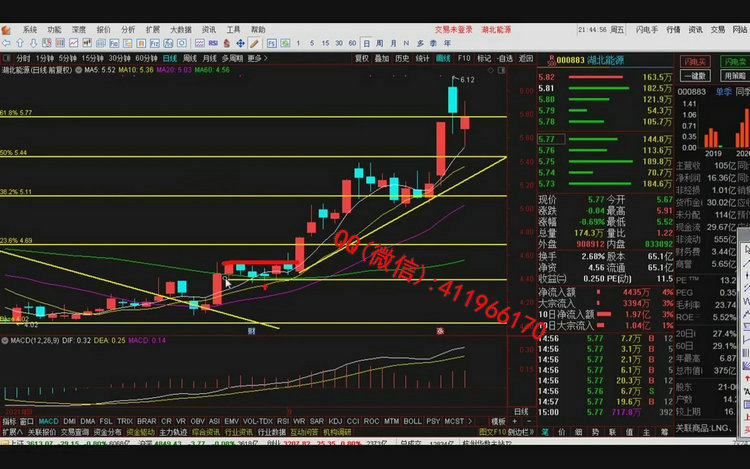This screenshot has width=750, height=469.
Task: Click the up arrow toolbar icon
Action: [x=20, y=44]
